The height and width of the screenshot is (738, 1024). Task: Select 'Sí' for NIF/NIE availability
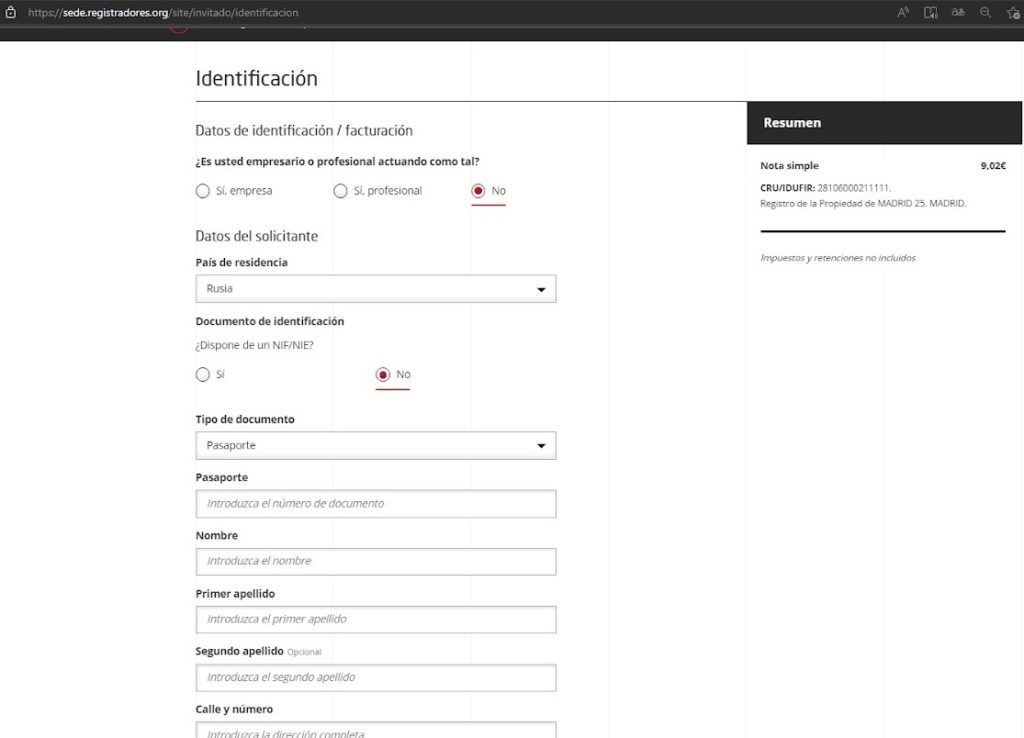(203, 375)
